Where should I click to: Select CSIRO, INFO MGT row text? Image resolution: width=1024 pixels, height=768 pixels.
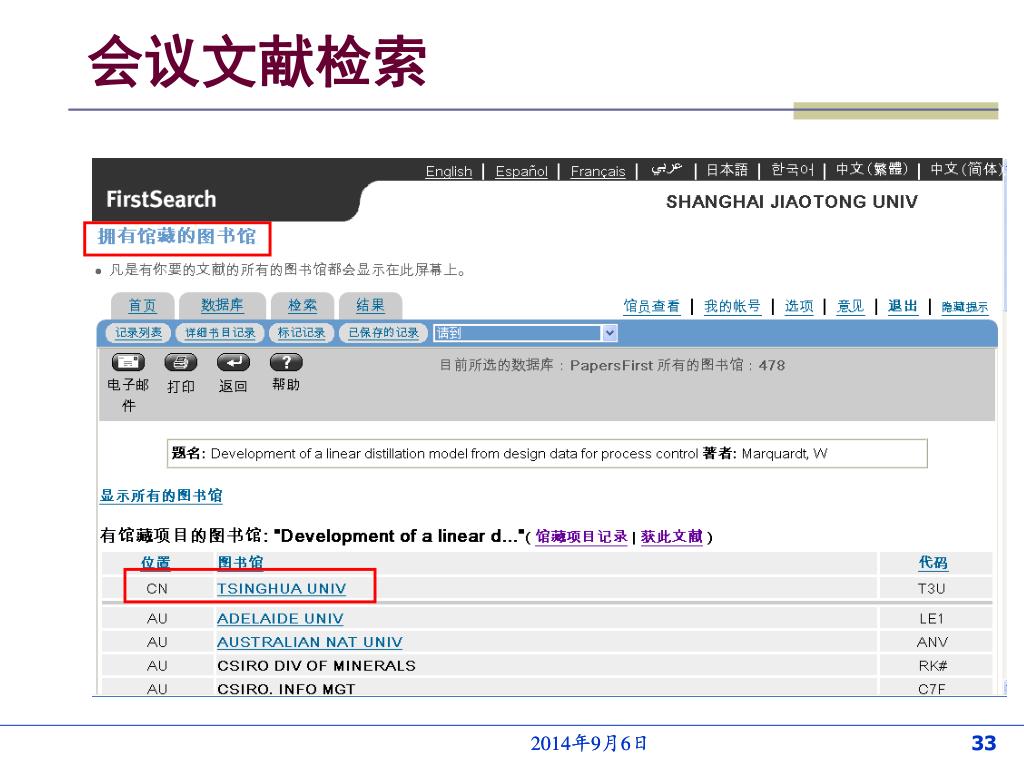[x=286, y=689]
